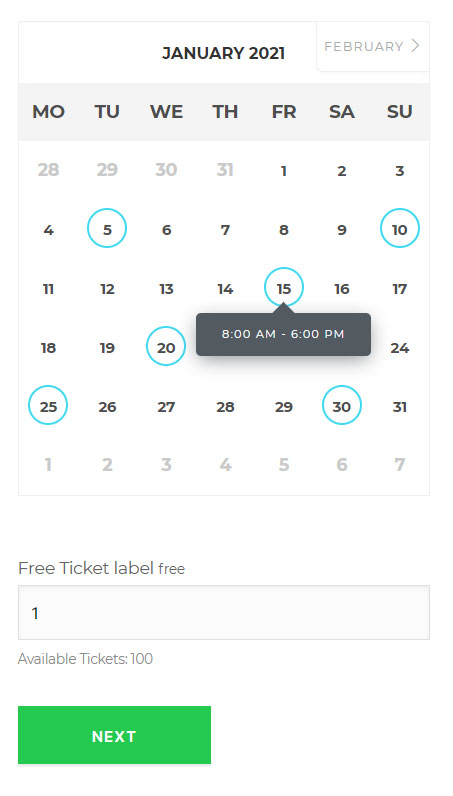
Task: Select the circled date January 25
Action: 48,405
